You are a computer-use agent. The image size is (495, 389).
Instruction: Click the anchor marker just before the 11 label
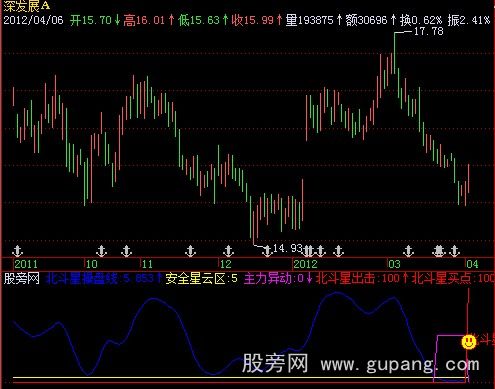pos(126,251)
